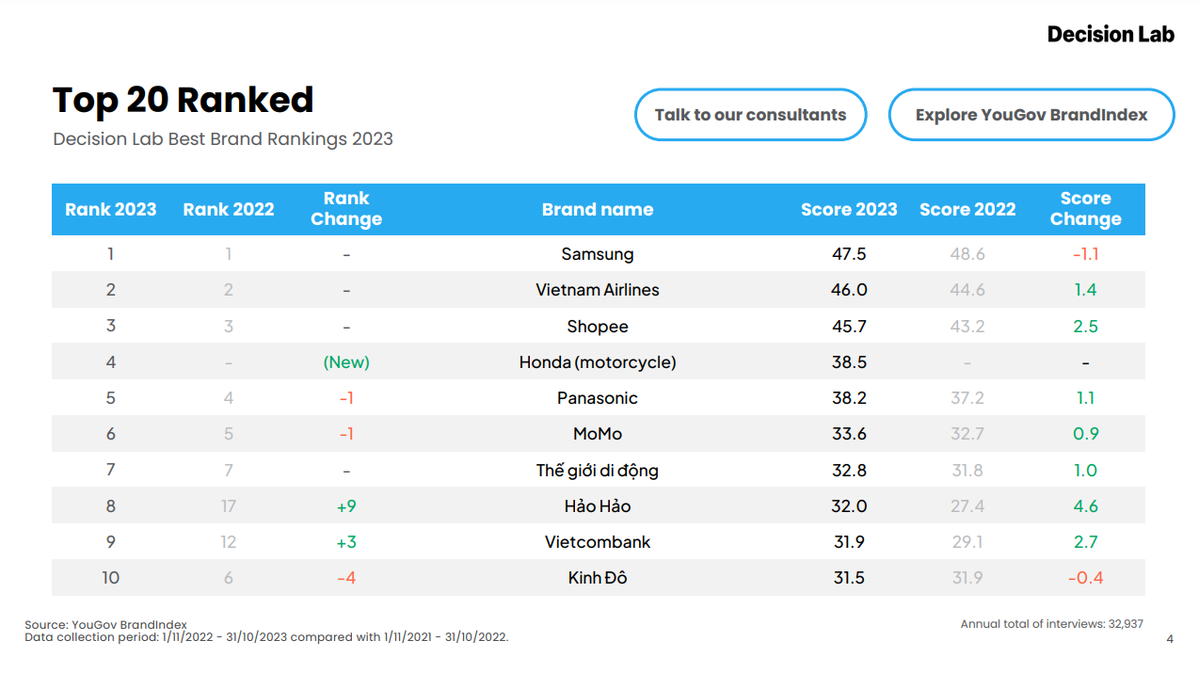The width and height of the screenshot is (1199, 673).
Task: Select the Vietcombank brand name
Action: click(597, 542)
